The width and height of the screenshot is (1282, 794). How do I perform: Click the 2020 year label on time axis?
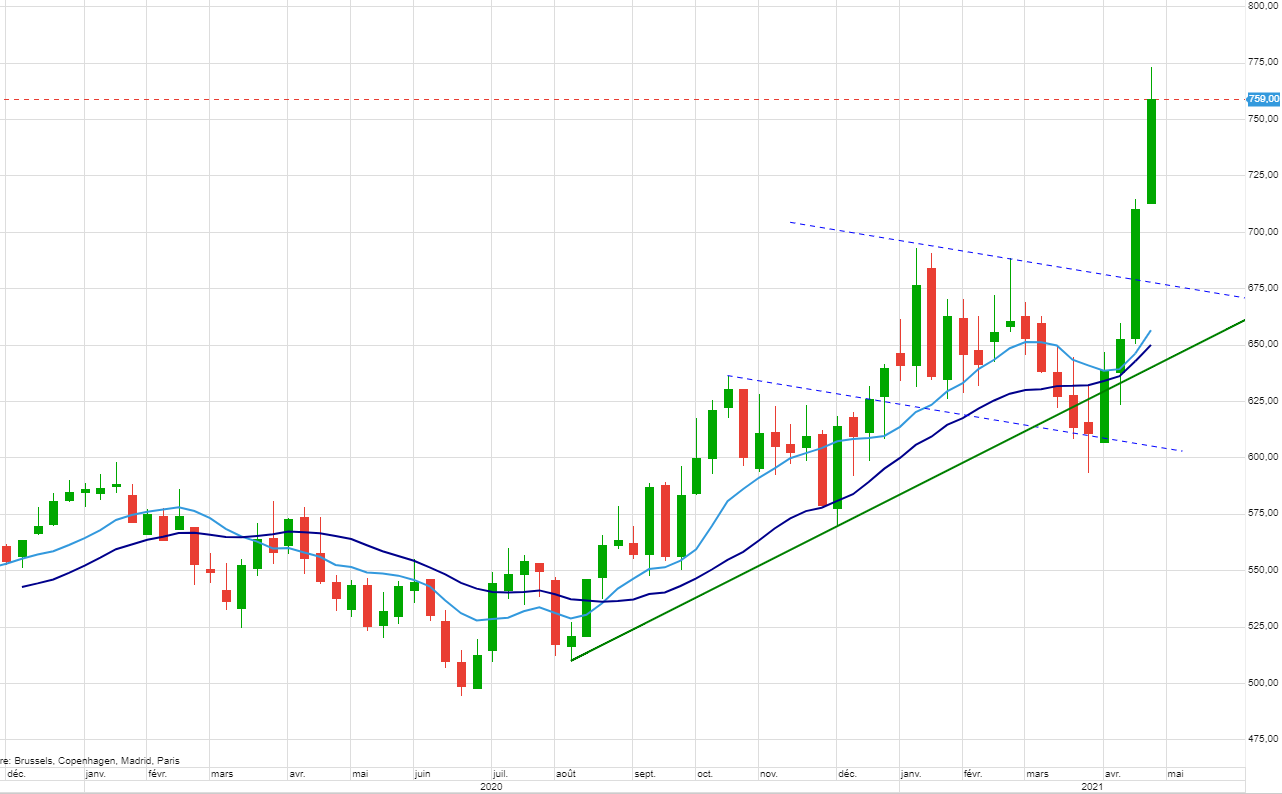(x=491, y=787)
